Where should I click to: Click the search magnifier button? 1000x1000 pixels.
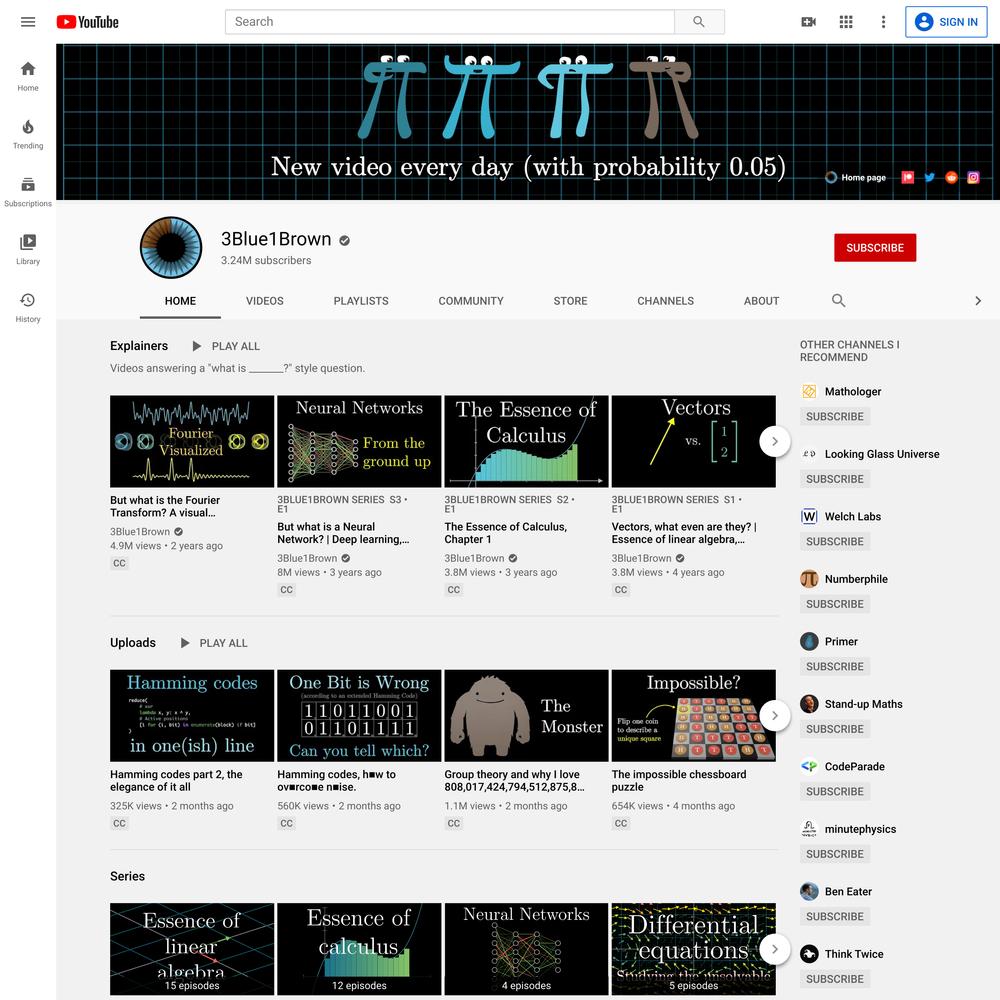coord(699,22)
